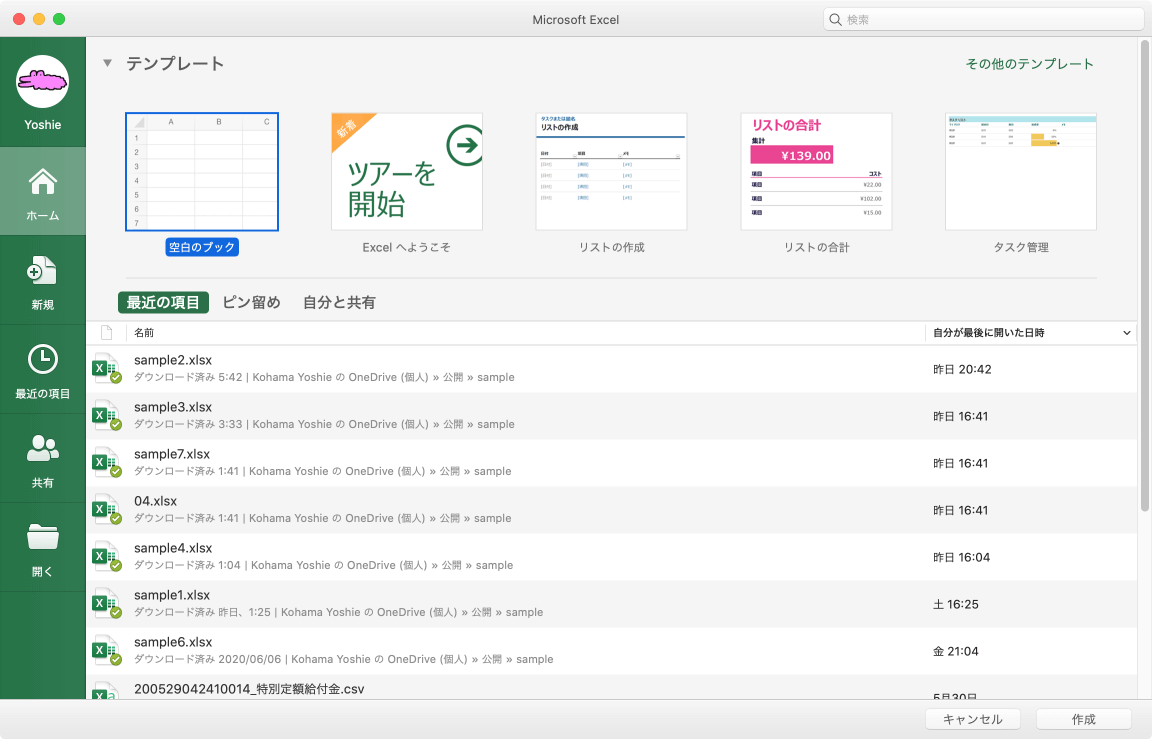The height and width of the screenshot is (739, 1152).
Task: Click the Excel file icon for sample4.xlsx
Action: pyautogui.click(x=107, y=557)
